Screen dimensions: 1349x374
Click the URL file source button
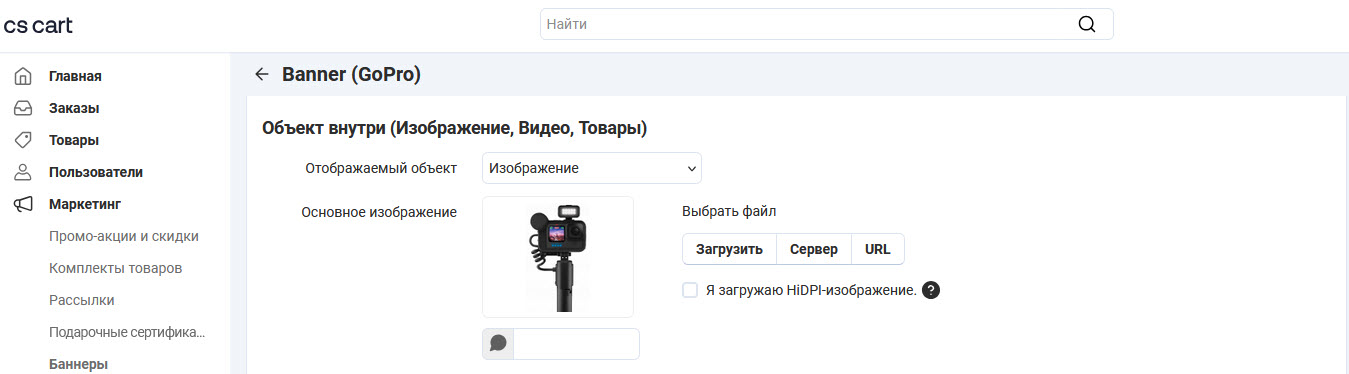click(878, 249)
